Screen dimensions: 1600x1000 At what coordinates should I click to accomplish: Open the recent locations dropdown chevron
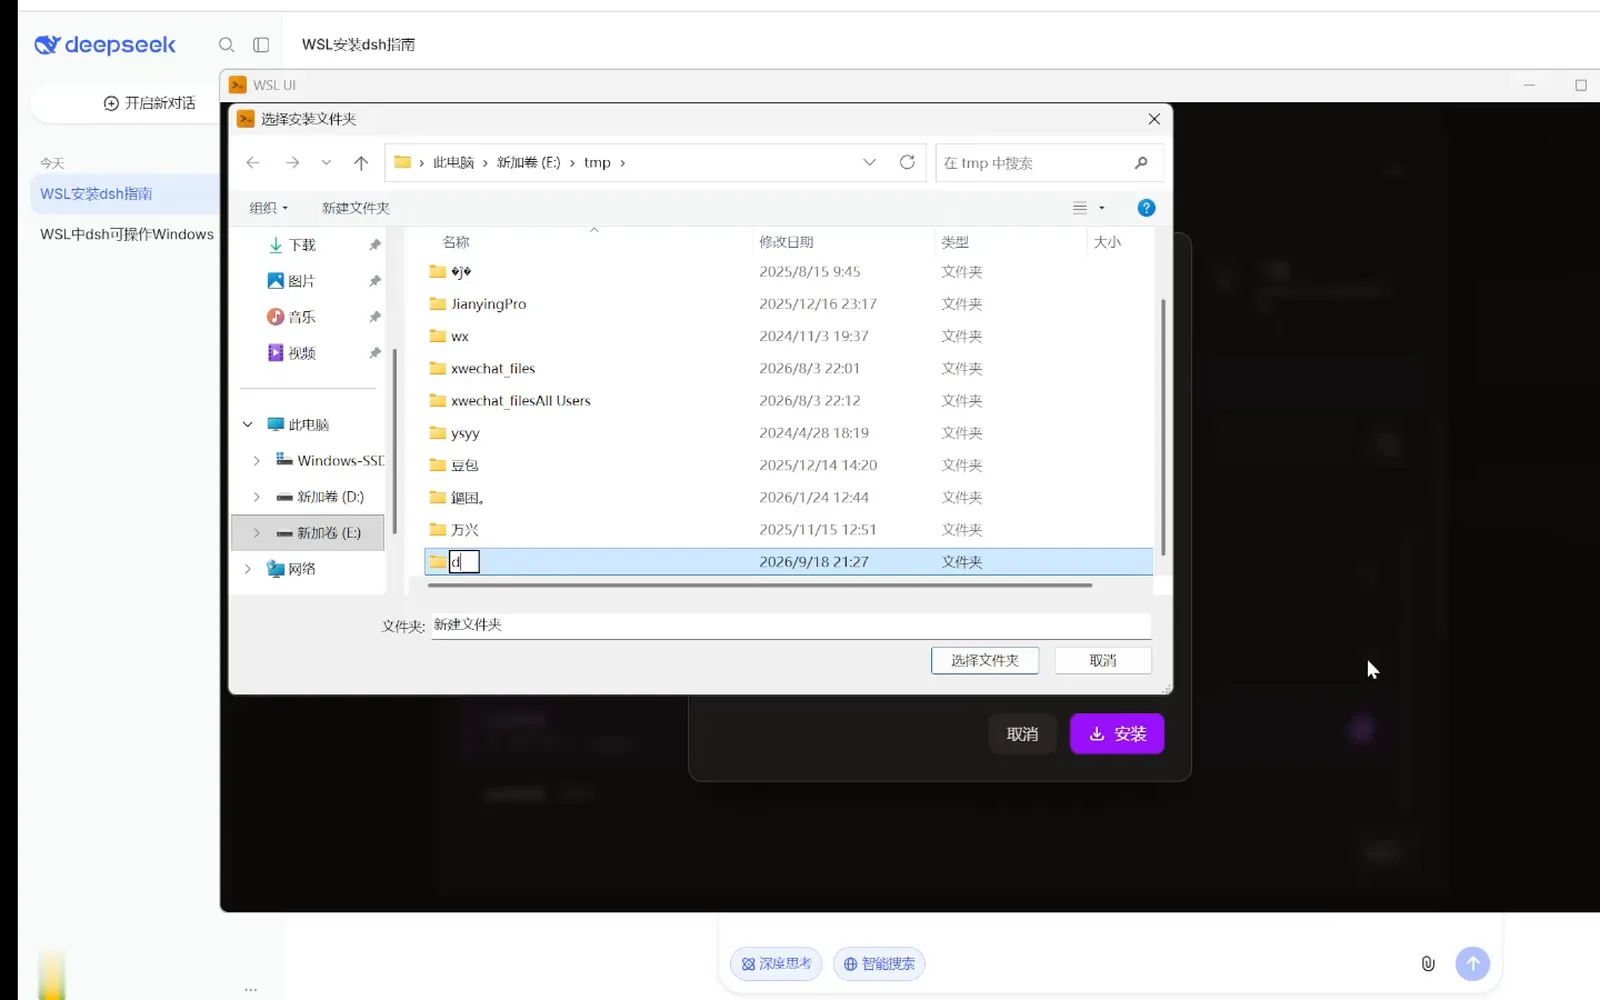click(326, 162)
